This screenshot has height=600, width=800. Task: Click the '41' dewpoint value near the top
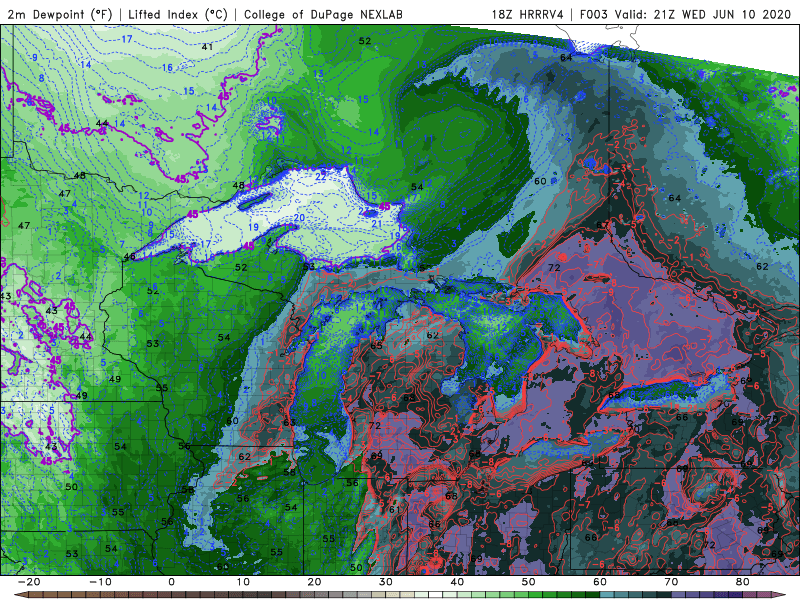207,47
